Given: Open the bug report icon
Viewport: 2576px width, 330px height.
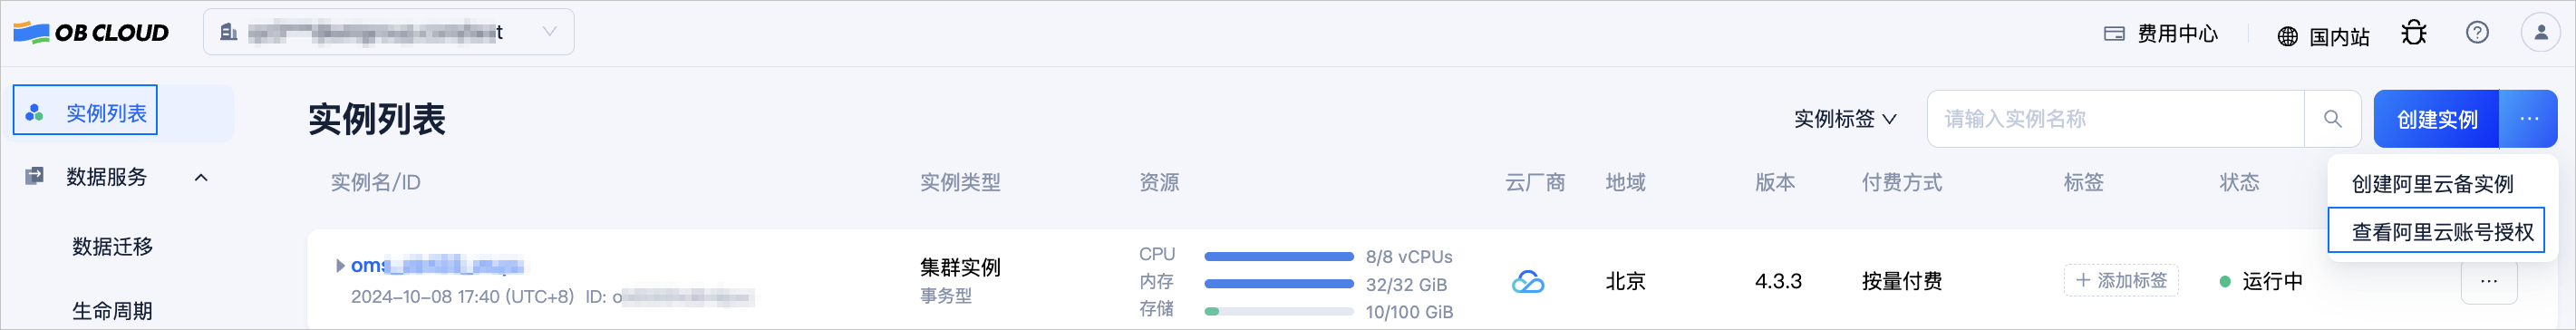Looking at the screenshot, I should (2414, 33).
